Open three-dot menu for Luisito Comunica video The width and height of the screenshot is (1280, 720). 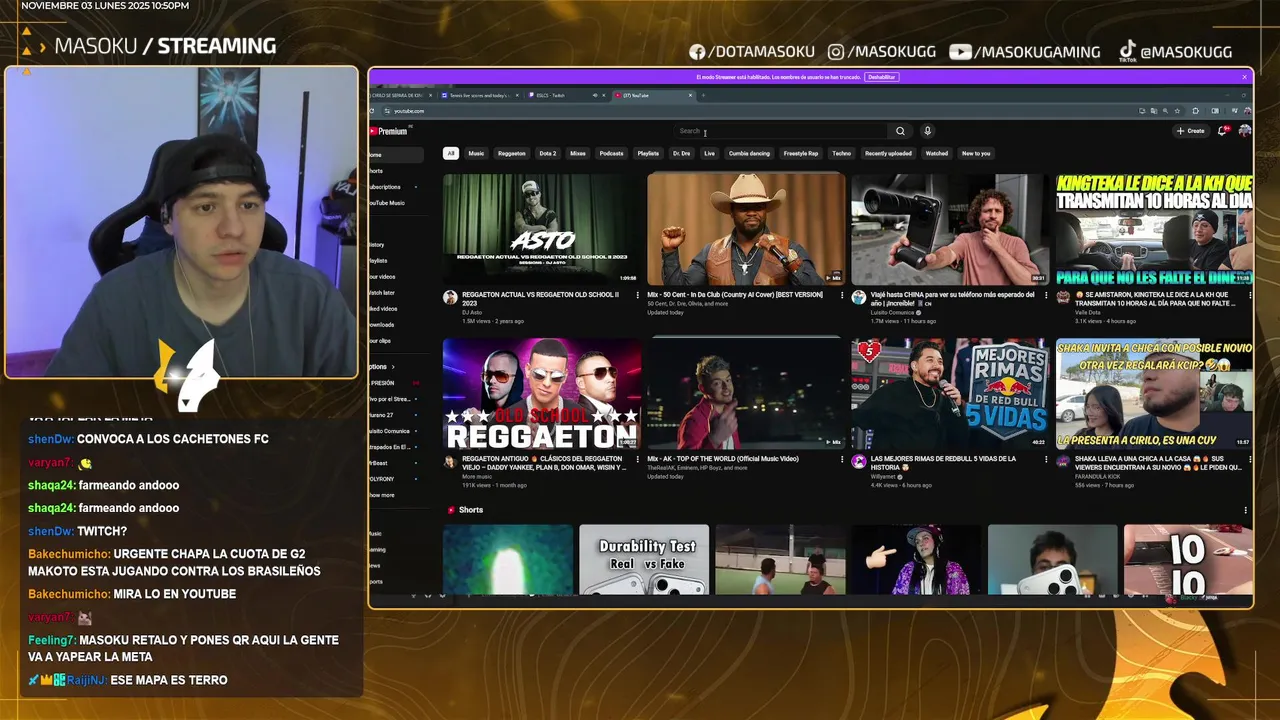pyautogui.click(x=1046, y=296)
